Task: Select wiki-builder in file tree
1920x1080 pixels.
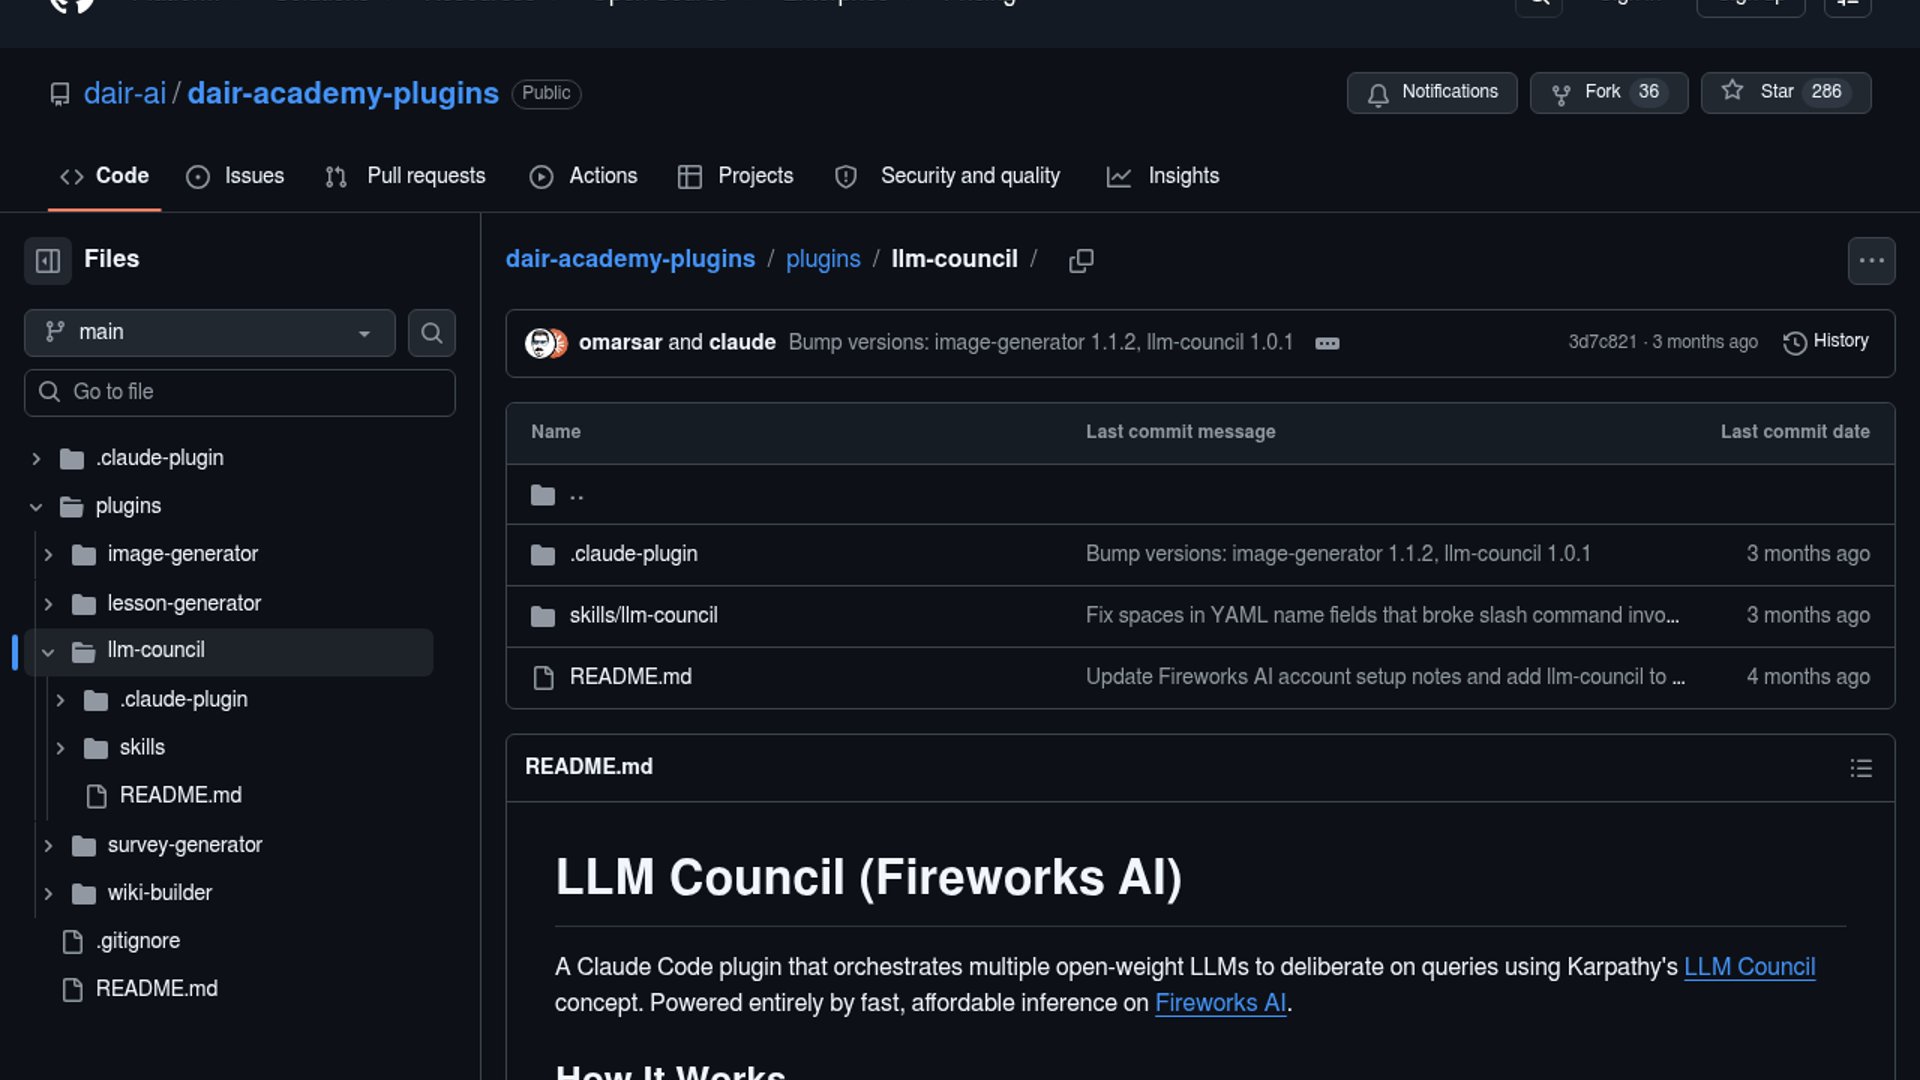Action: [160, 893]
